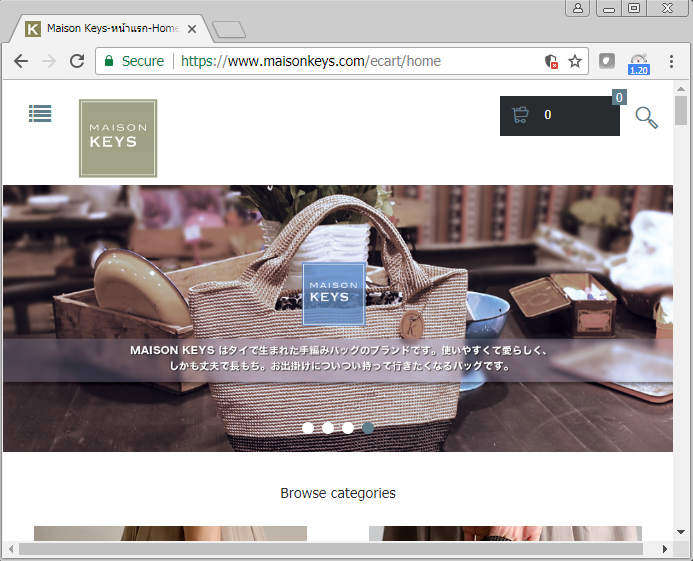Open the speedometer 1.20 extension

(639, 64)
